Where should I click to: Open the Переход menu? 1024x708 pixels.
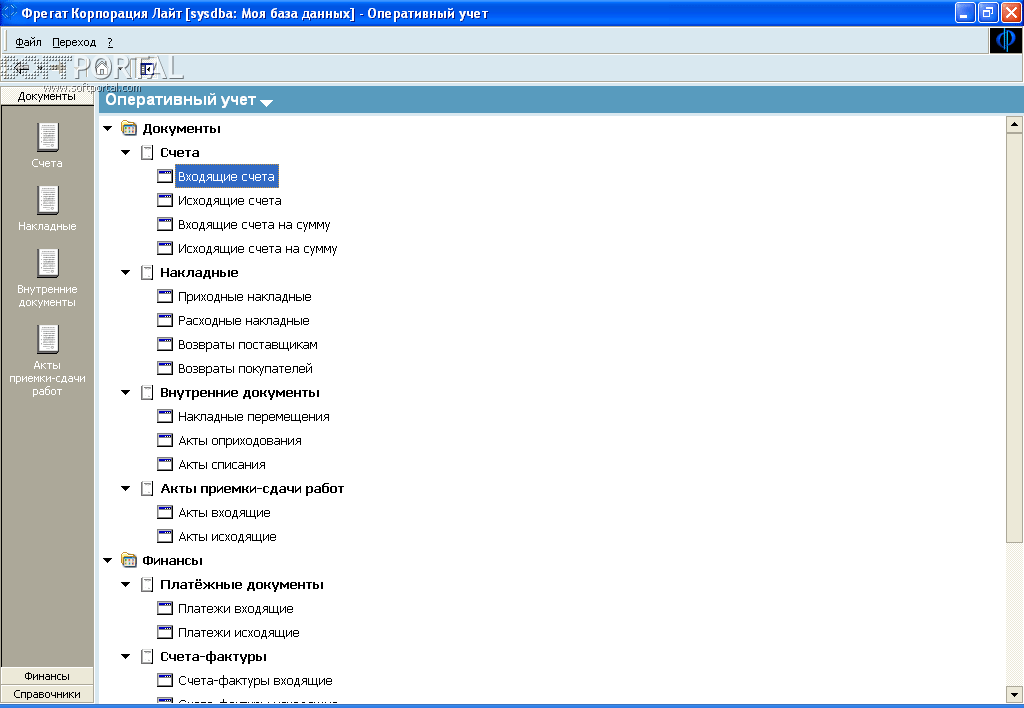(x=74, y=42)
